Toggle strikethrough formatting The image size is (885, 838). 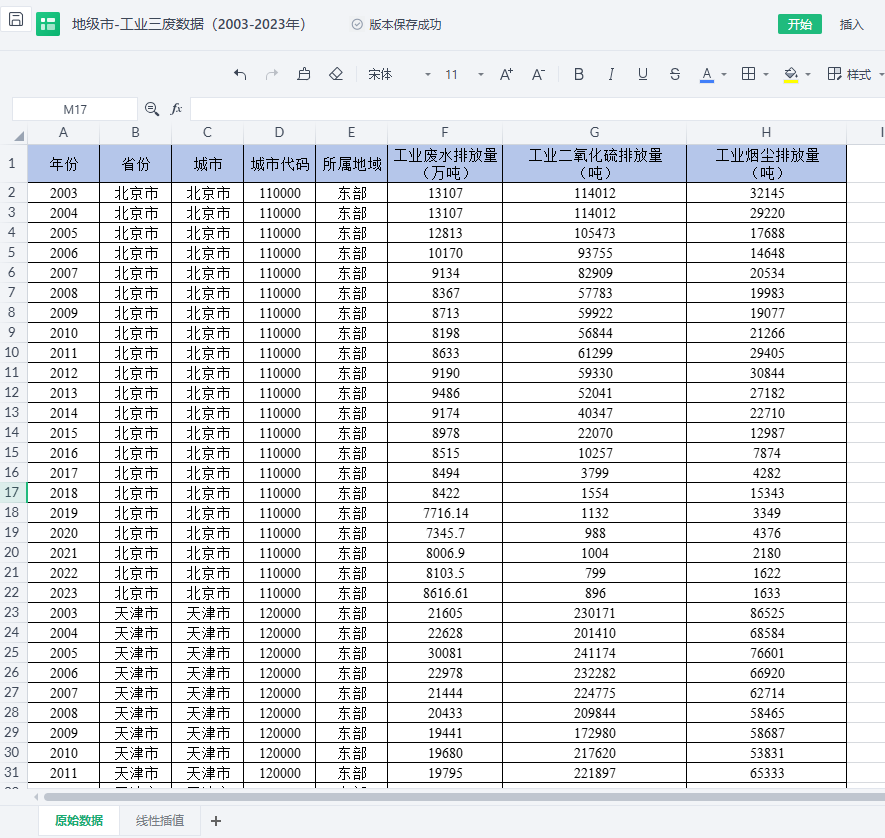pos(674,74)
